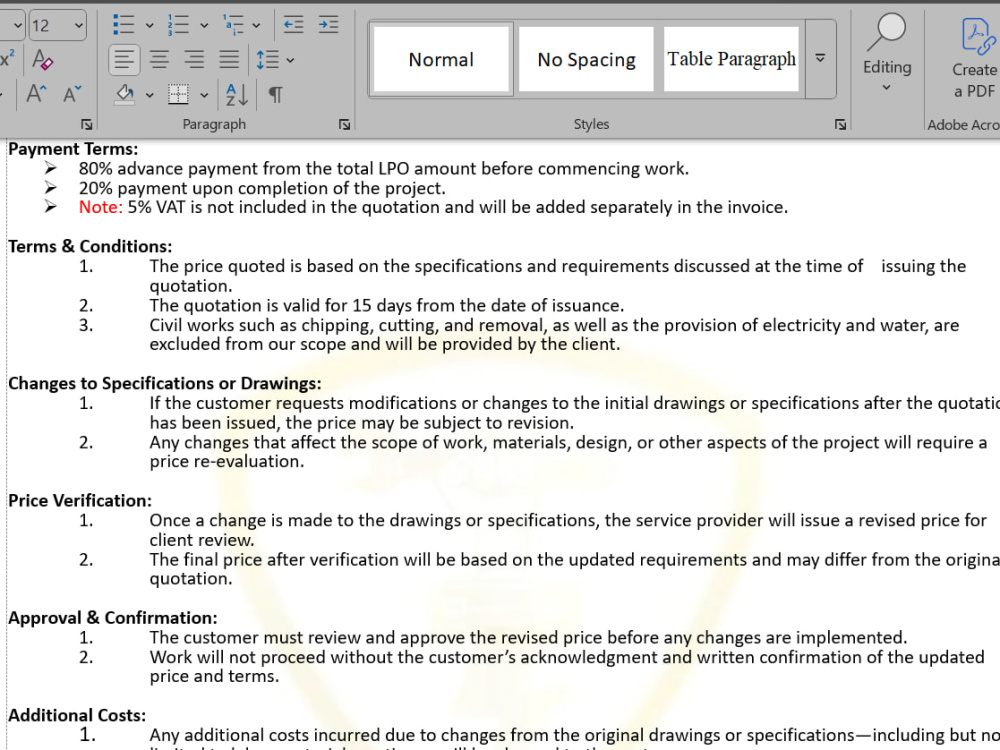Image resolution: width=1000 pixels, height=750 pixels.
Task: Open the Borders dropdown arrow
Action: click(204, 95)
